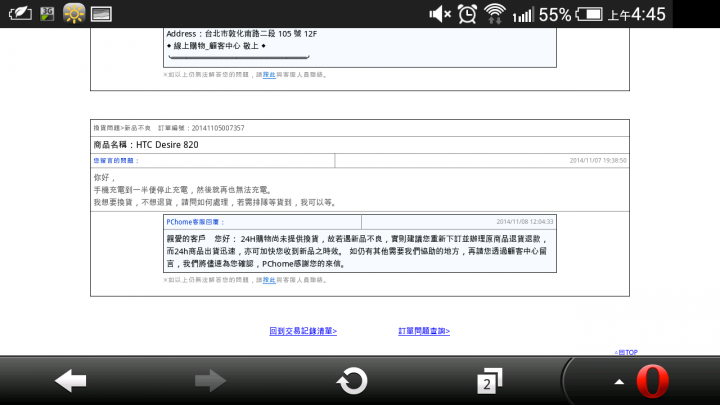The width and height of the screenshot is (720, 405).
Task: Tap the Wi-Fi signal status icon
Action: pyautogui.click(x=495, y=14)
